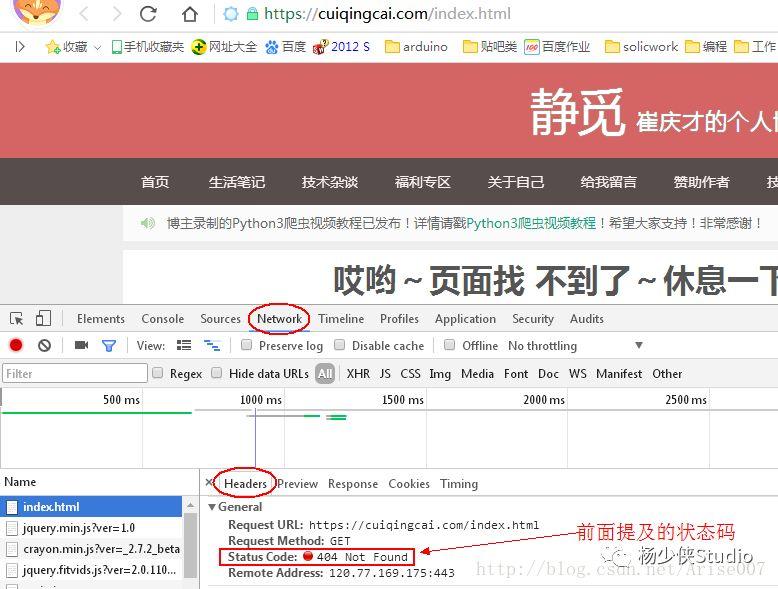Toggle the device toolbar icon in DevTools
This screenshot has width=778, height=589.
43,318
